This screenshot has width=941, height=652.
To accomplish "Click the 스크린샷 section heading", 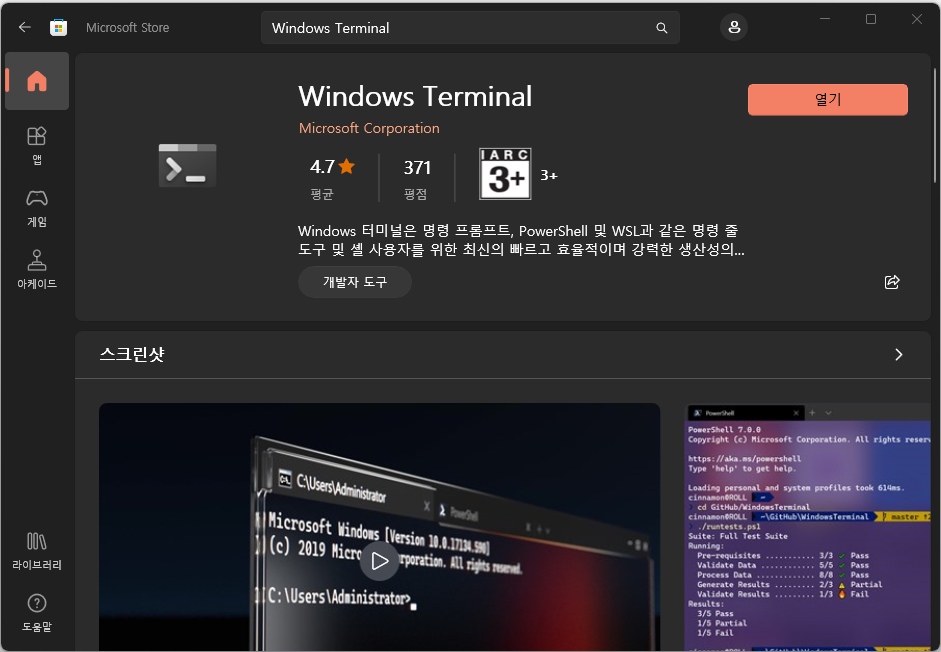I will click(132, 355).
